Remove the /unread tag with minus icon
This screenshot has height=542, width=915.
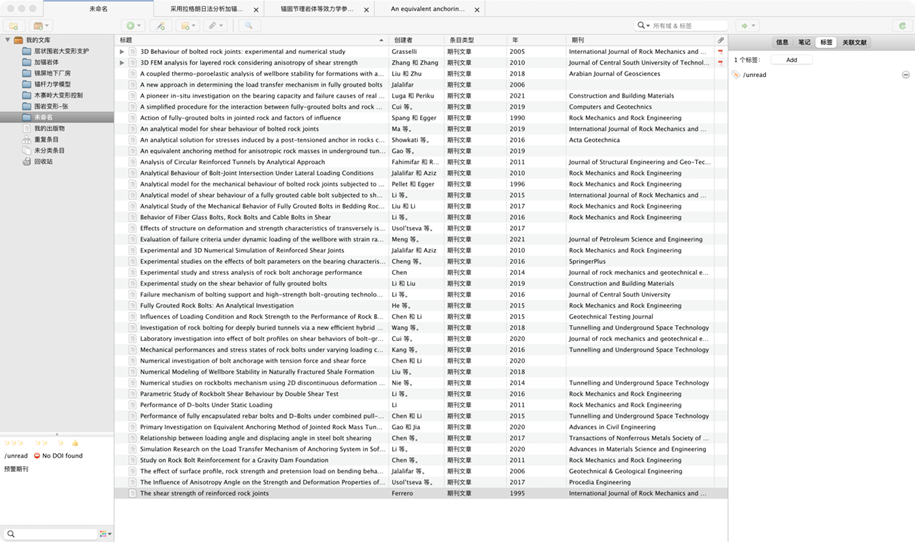pos(906,75)
